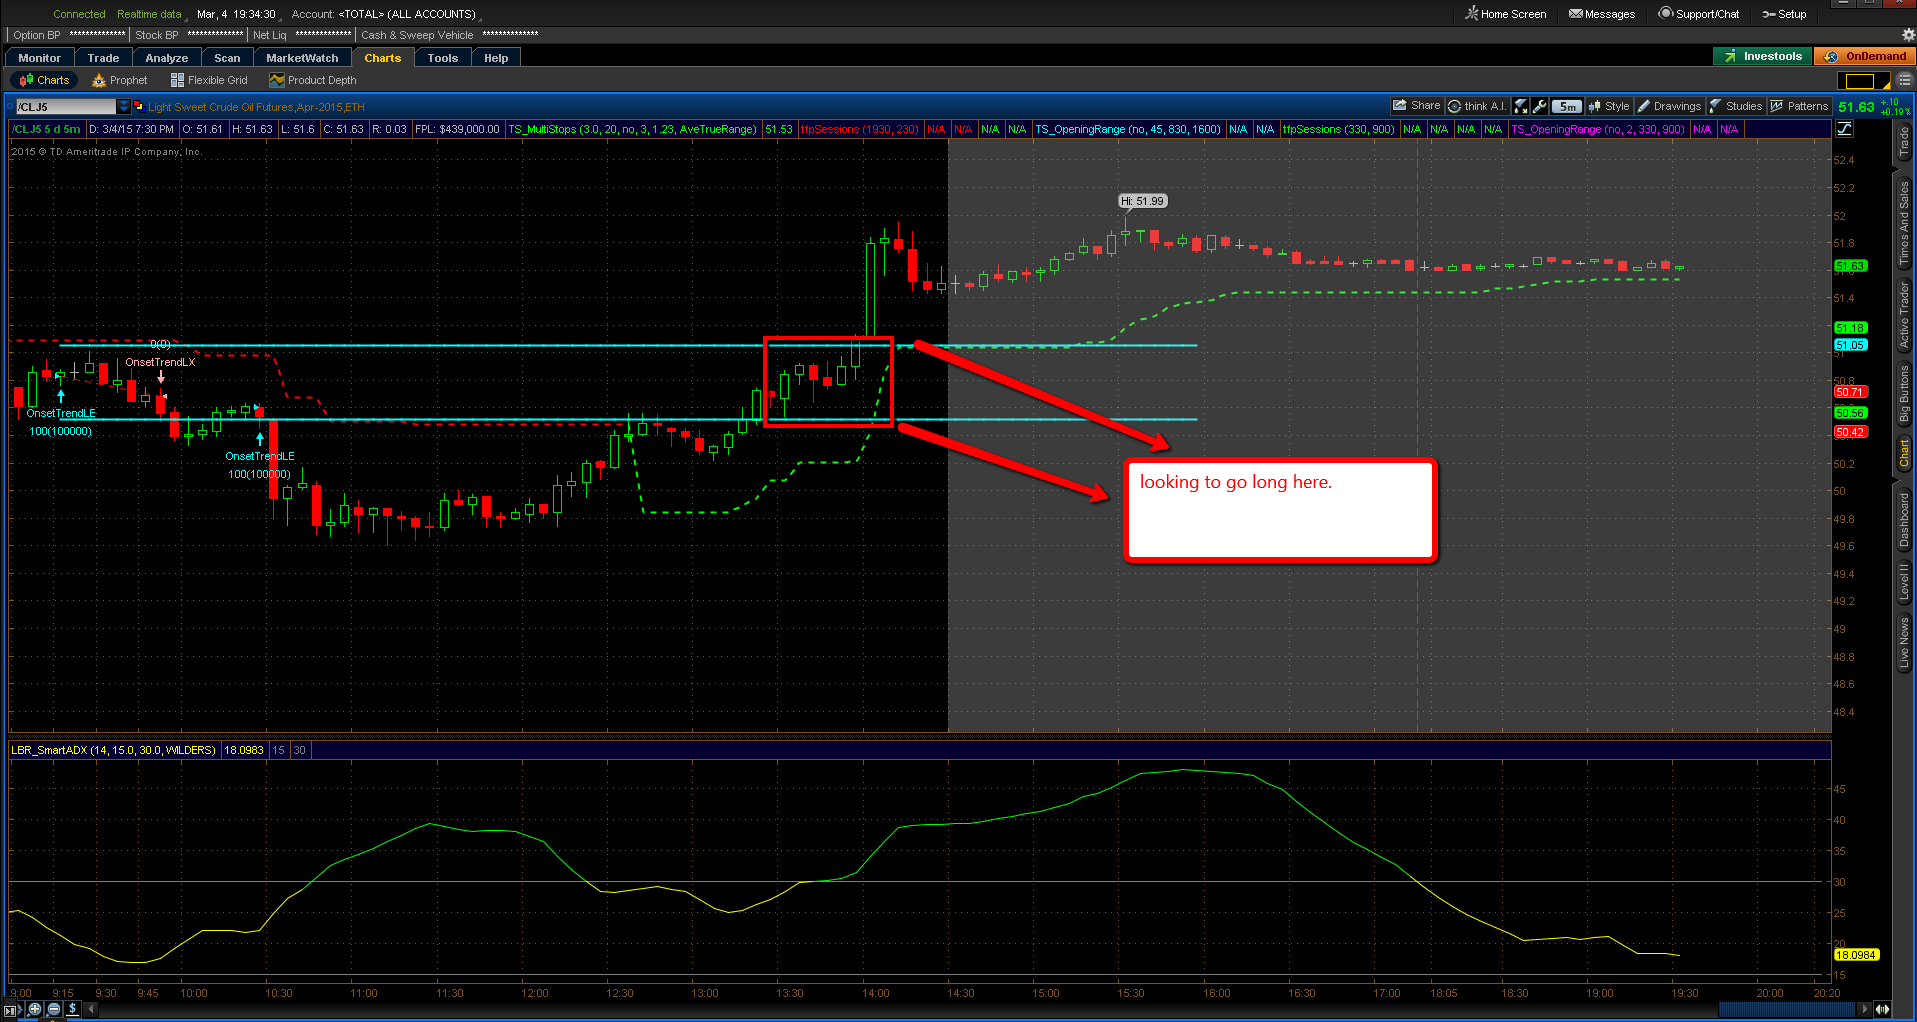This screenshot has height=1022, width=1917.
Task: Open the Dashboard side tab
Action: (x=1904, y=519)
